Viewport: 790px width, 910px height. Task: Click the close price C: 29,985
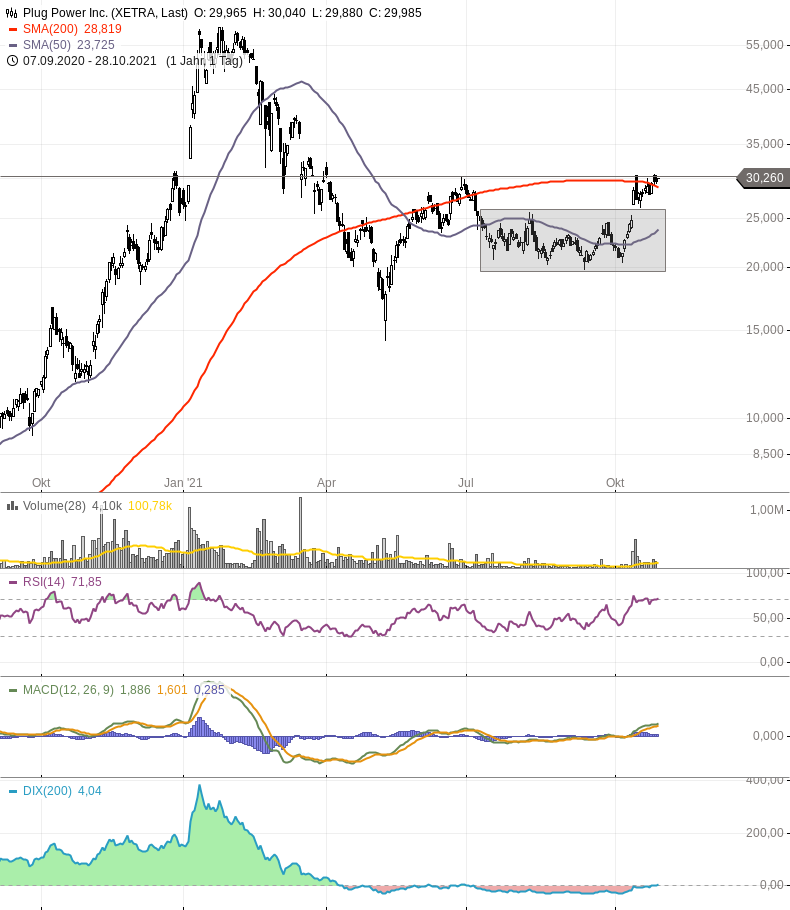[x=395, y=13]
